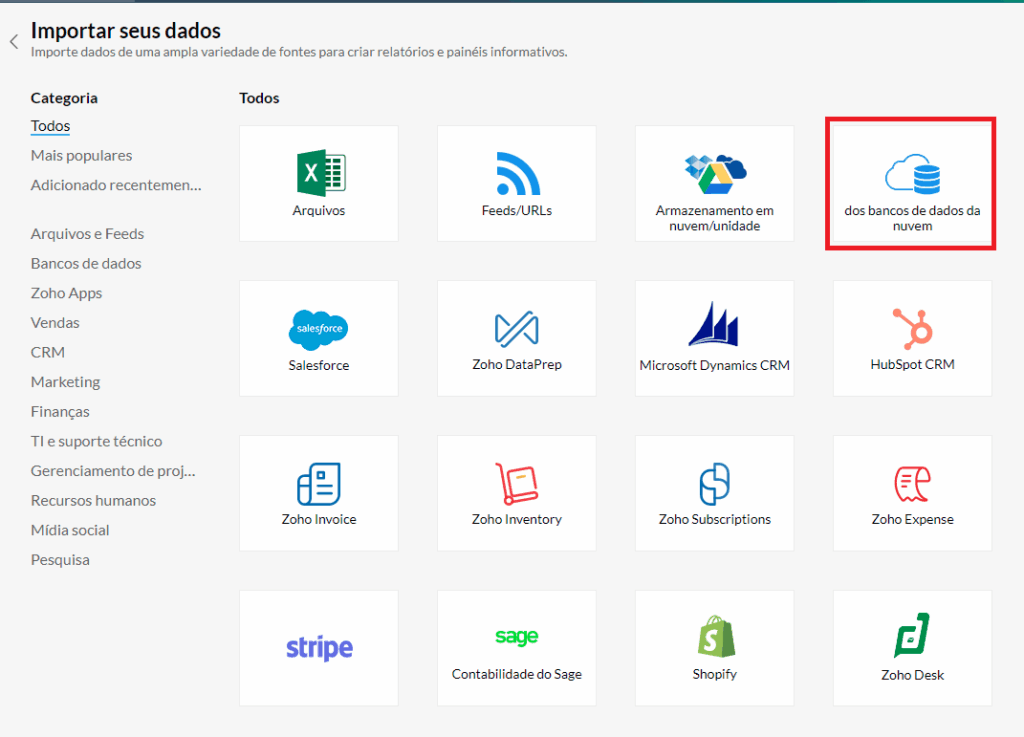Select Armazenamento em nuvem/unidade icon
Screen dimensions: 1024x737
715,174
